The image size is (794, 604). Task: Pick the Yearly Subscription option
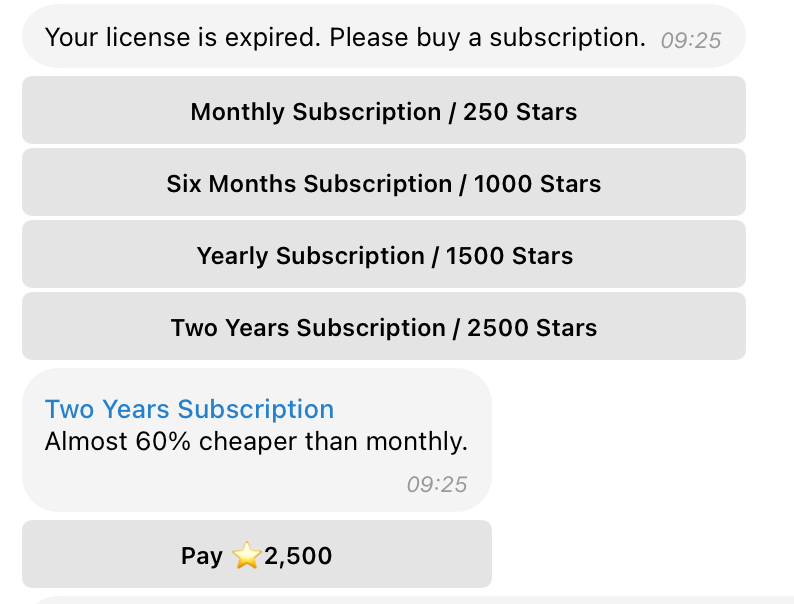(384, 256)
